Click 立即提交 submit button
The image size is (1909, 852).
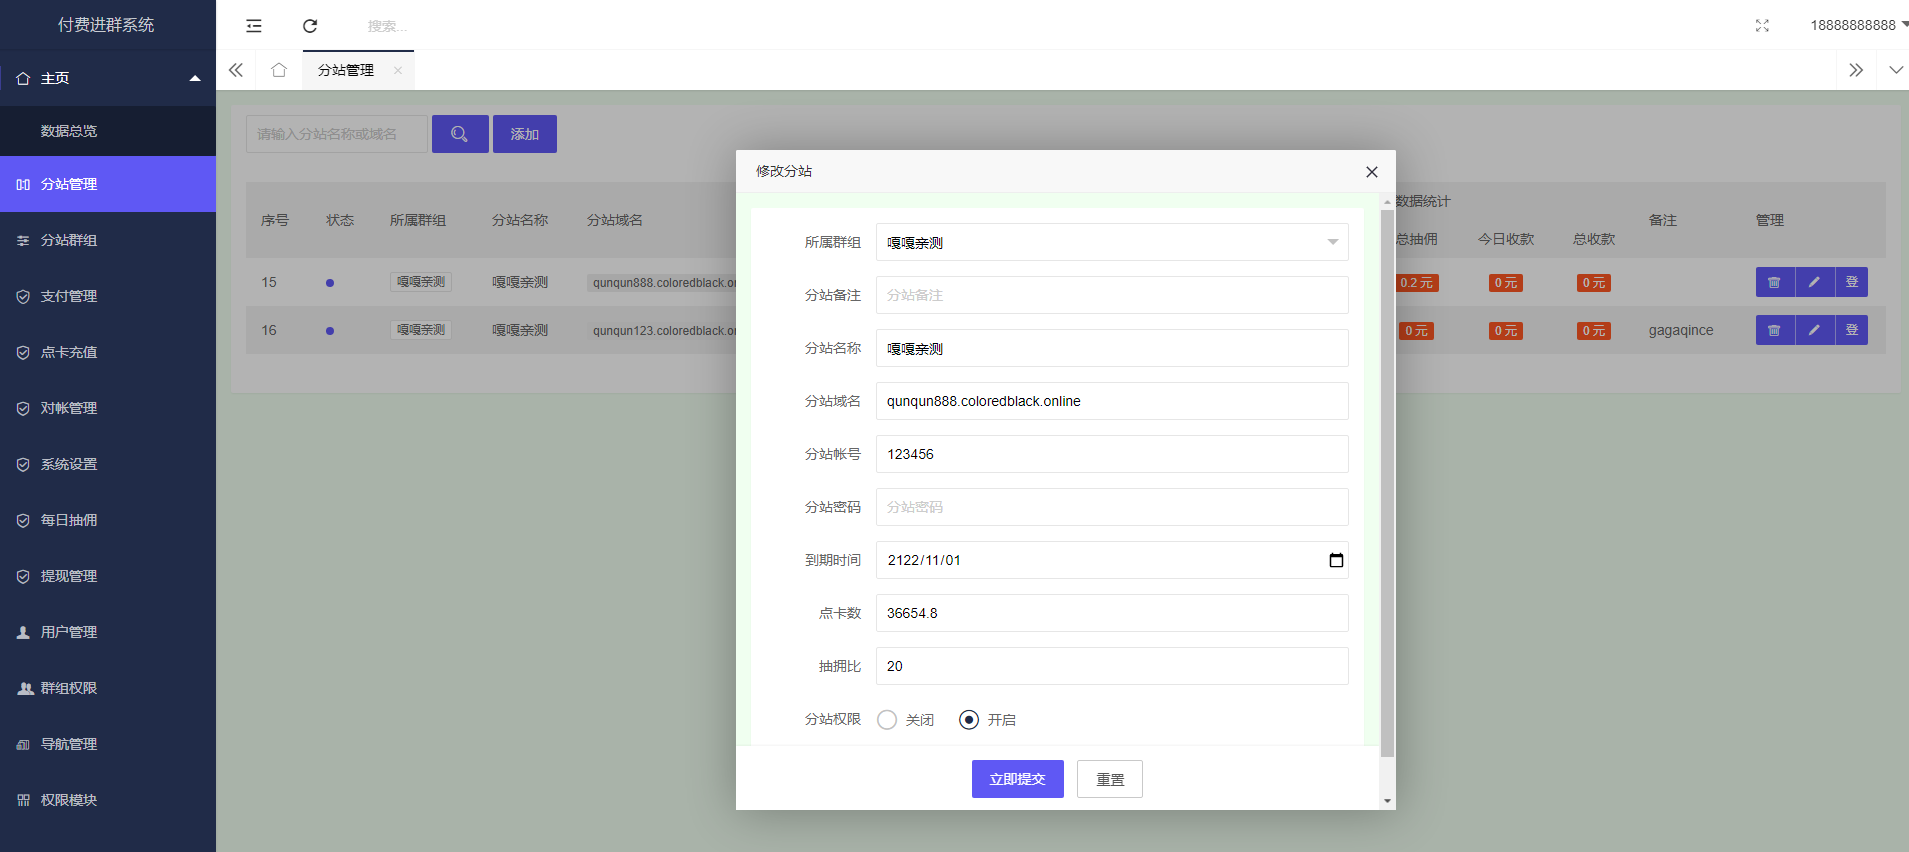tap(1018, 779)
